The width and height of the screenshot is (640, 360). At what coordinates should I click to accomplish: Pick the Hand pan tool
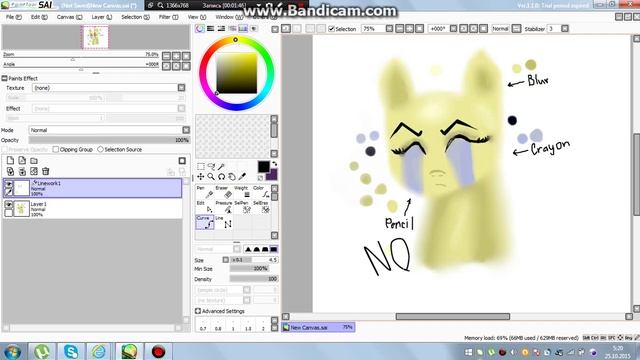pyautogui.click(x=232, y=177)
